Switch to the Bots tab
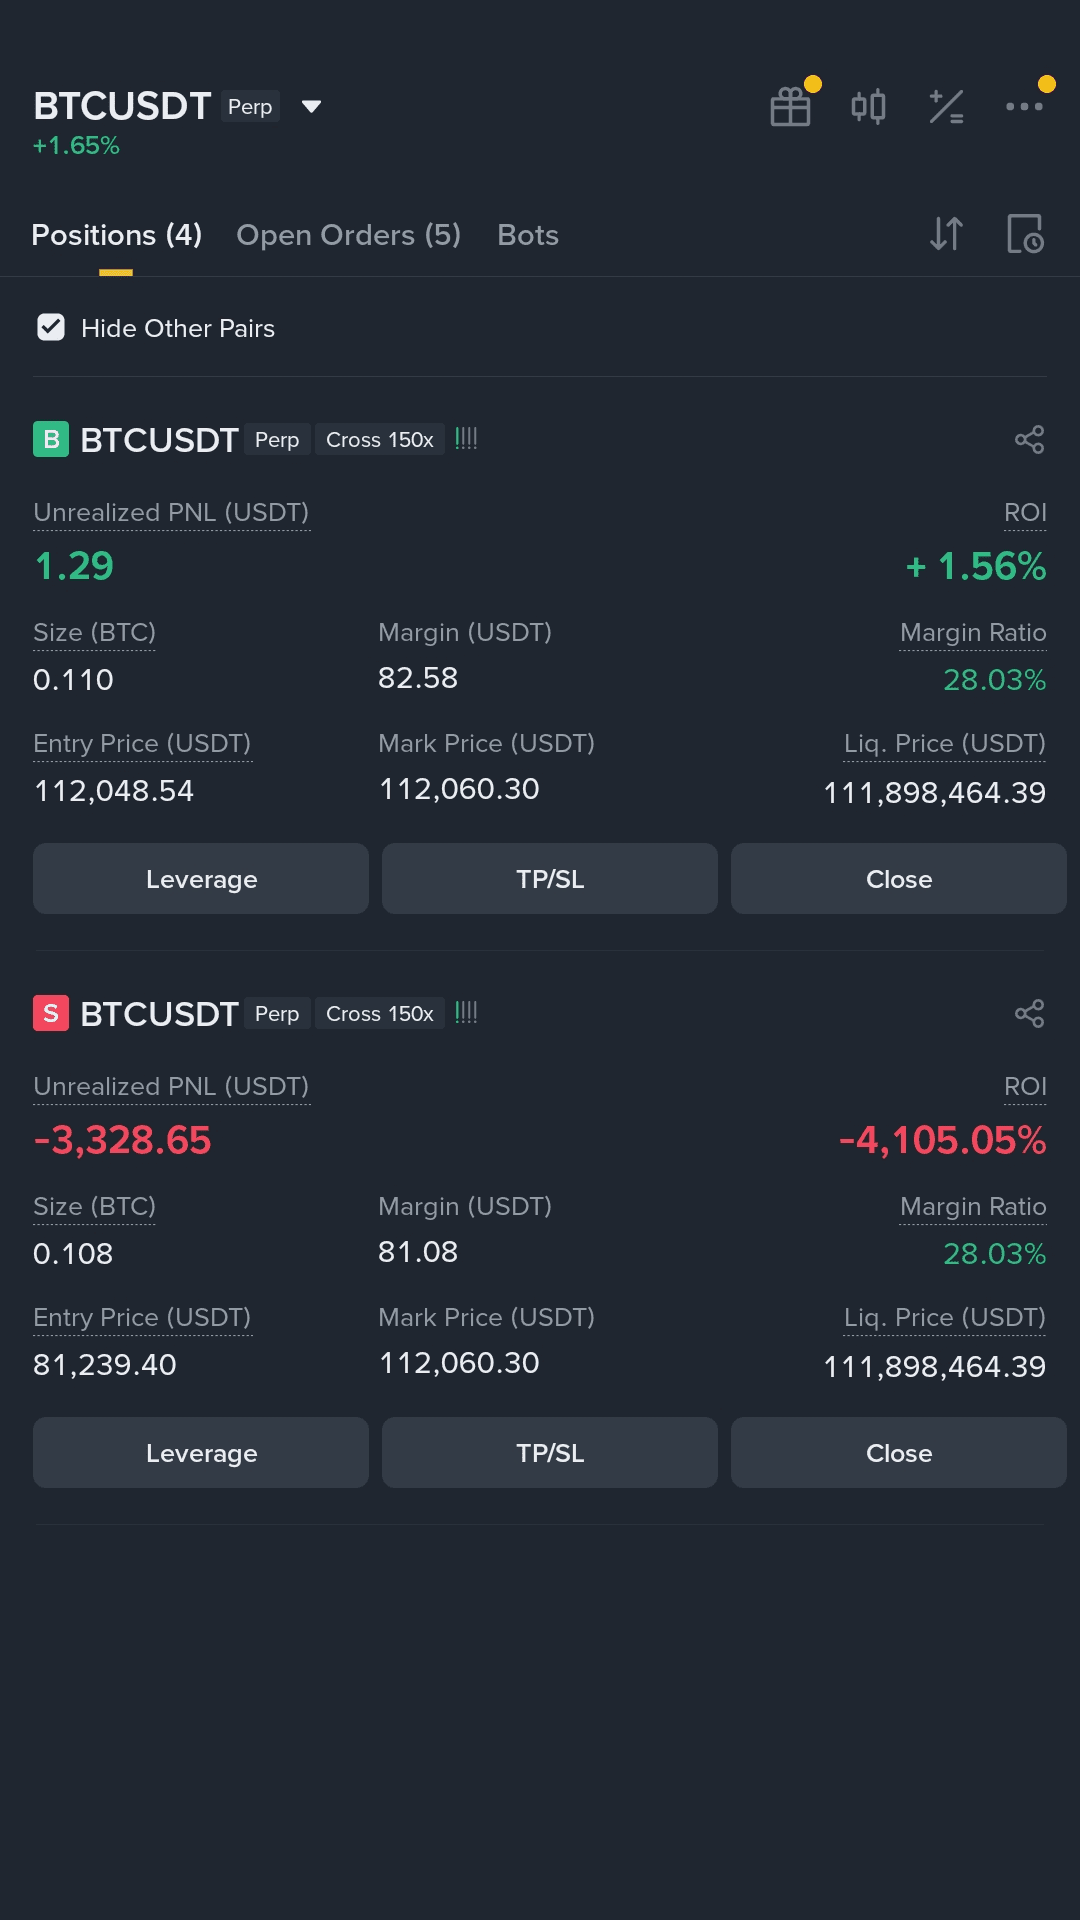This screenshot has width=1080, height=1920. pyautogui.click(x=528, y=235)
